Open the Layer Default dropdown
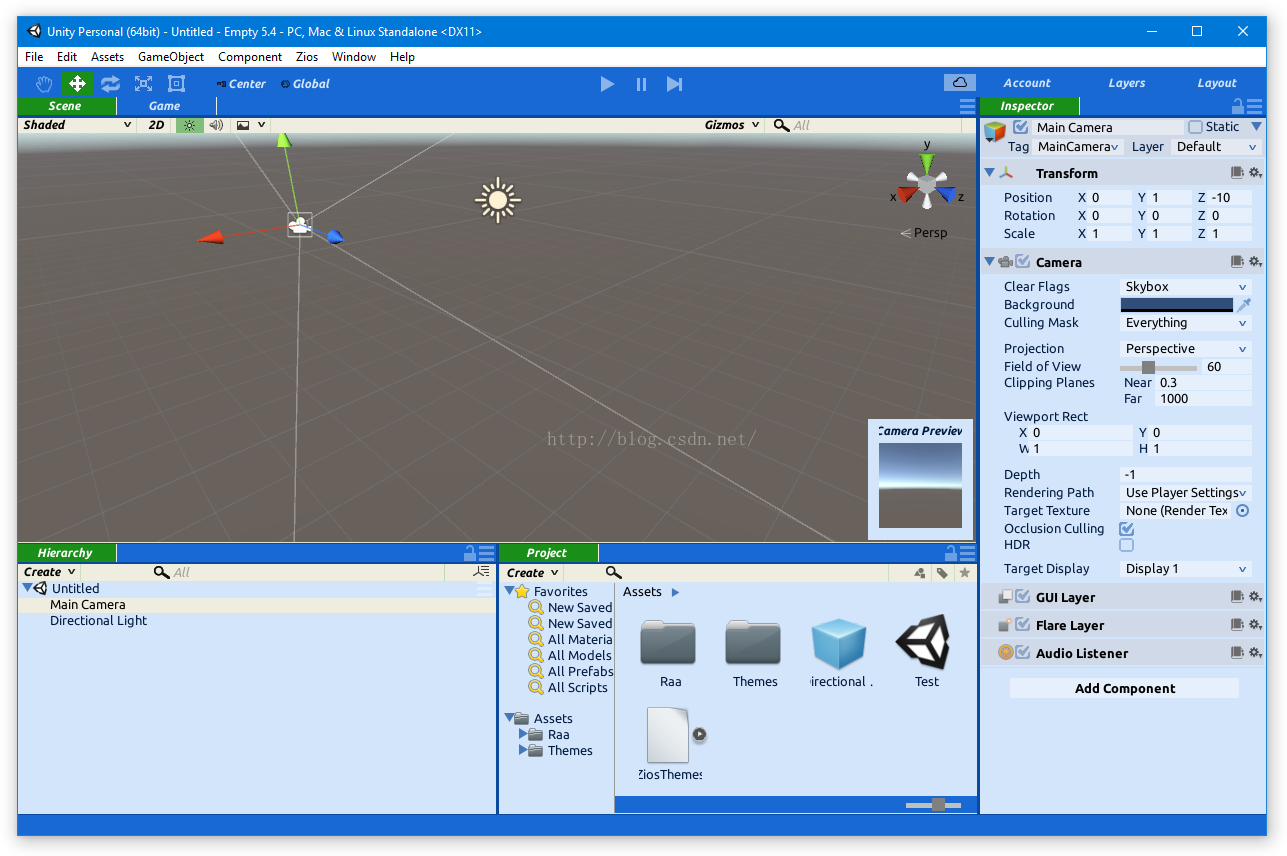This screenshot has width=1287, height=856. (x=1215, y=147)
